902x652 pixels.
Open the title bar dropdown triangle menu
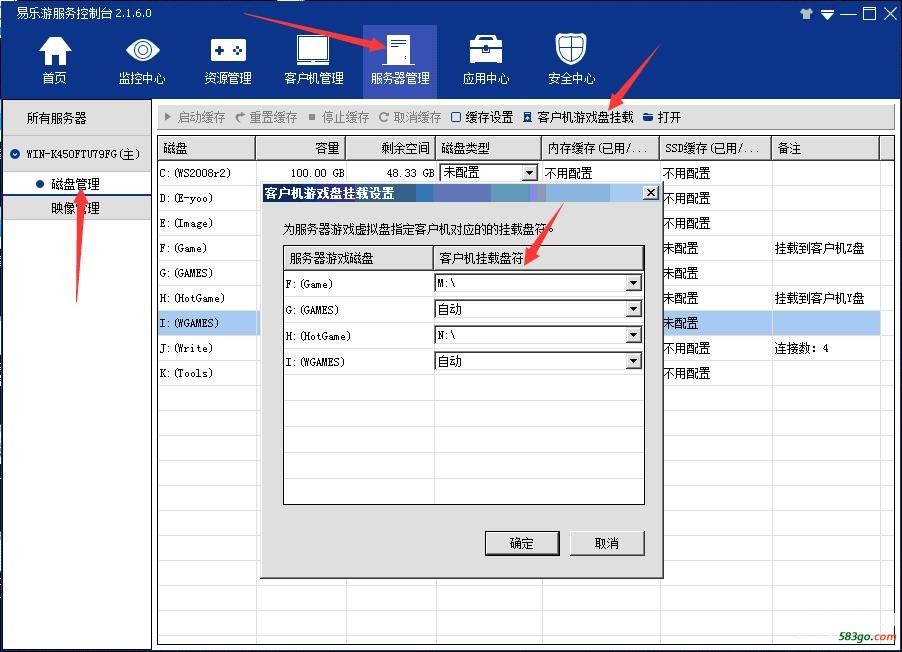[827, 15]
